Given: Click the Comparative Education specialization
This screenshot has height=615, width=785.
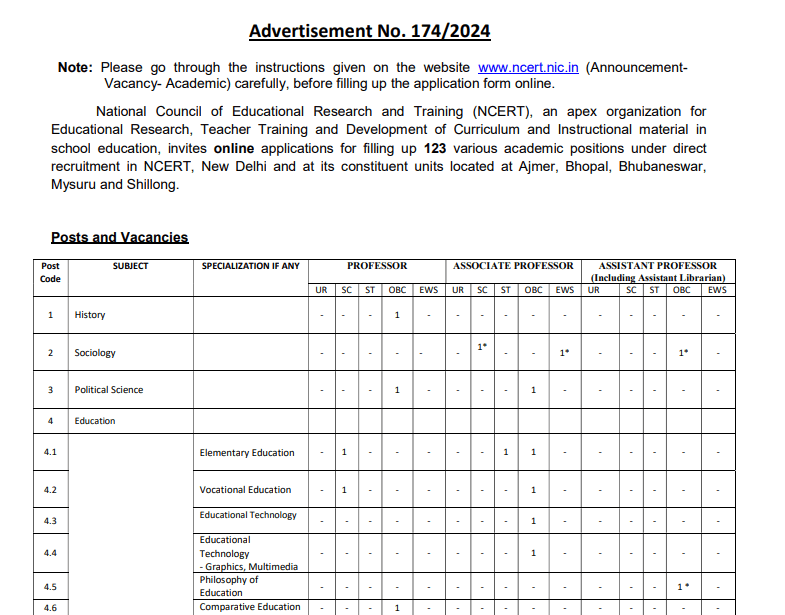Looking at the screenshot, I should (x=250, y=607).
